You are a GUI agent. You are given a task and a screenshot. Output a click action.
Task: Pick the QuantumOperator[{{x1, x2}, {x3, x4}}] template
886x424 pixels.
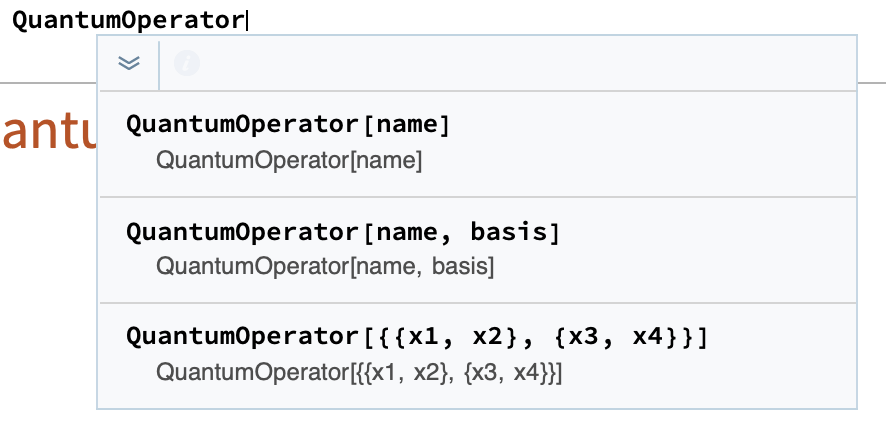478,356
